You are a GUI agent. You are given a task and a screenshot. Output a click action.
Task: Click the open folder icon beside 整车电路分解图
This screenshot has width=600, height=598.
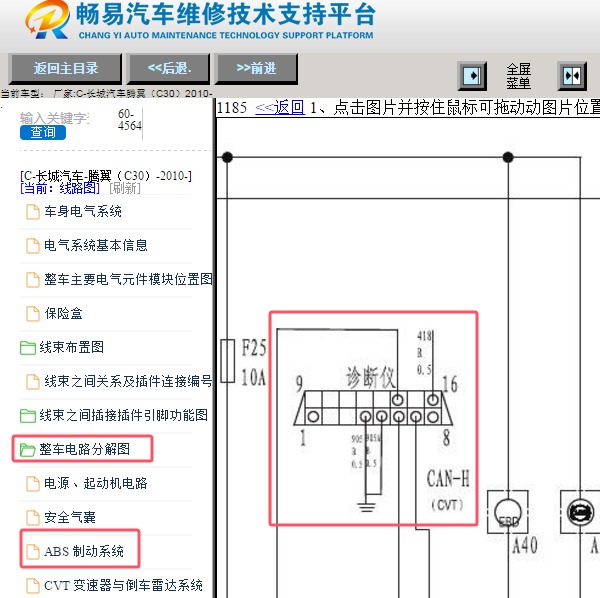click(x=28, y=450)
